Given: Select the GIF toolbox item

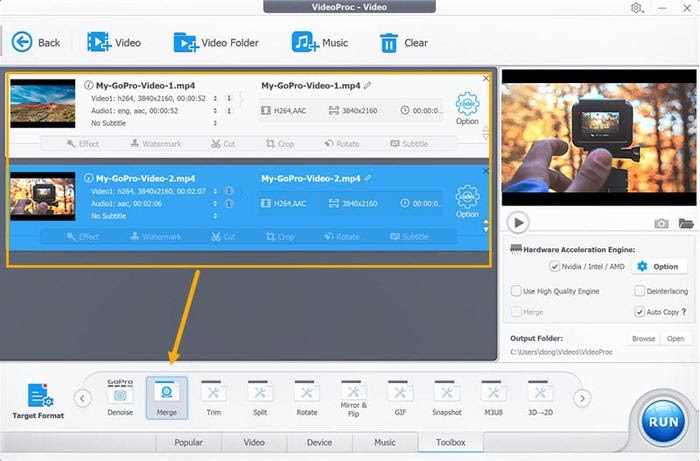Looking at the screenshot, I should point(400,397).
